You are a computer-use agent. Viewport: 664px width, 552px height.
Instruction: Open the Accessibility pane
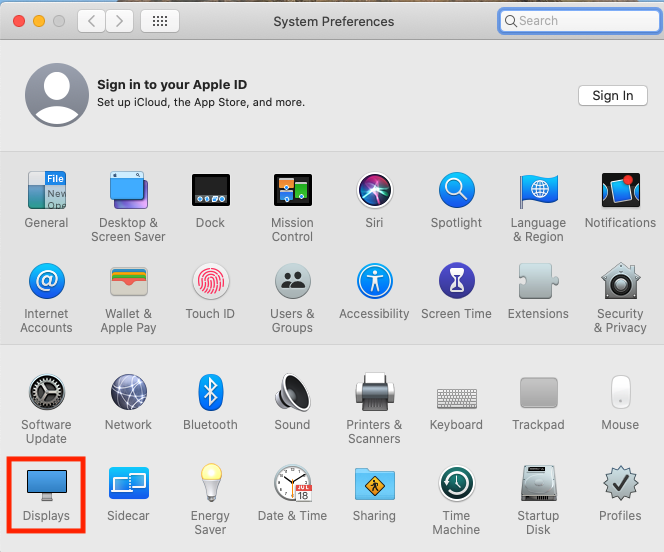374,283
